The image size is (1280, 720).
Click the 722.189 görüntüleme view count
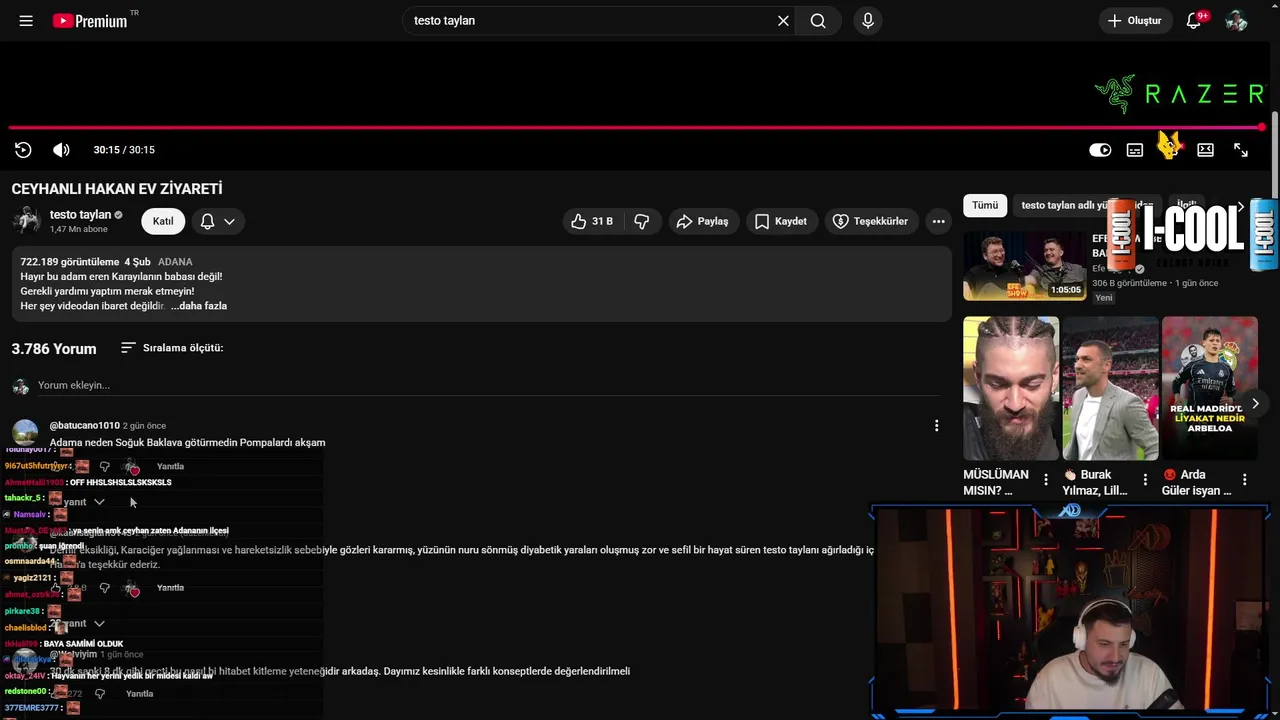point(69,262)
